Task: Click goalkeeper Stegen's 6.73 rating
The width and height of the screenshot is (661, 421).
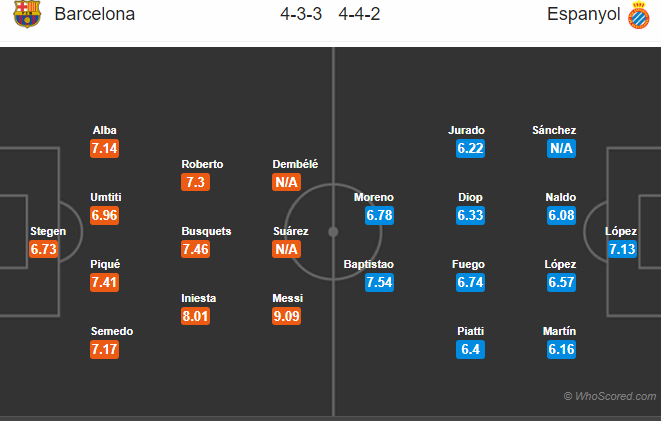Action: [44, 249]
